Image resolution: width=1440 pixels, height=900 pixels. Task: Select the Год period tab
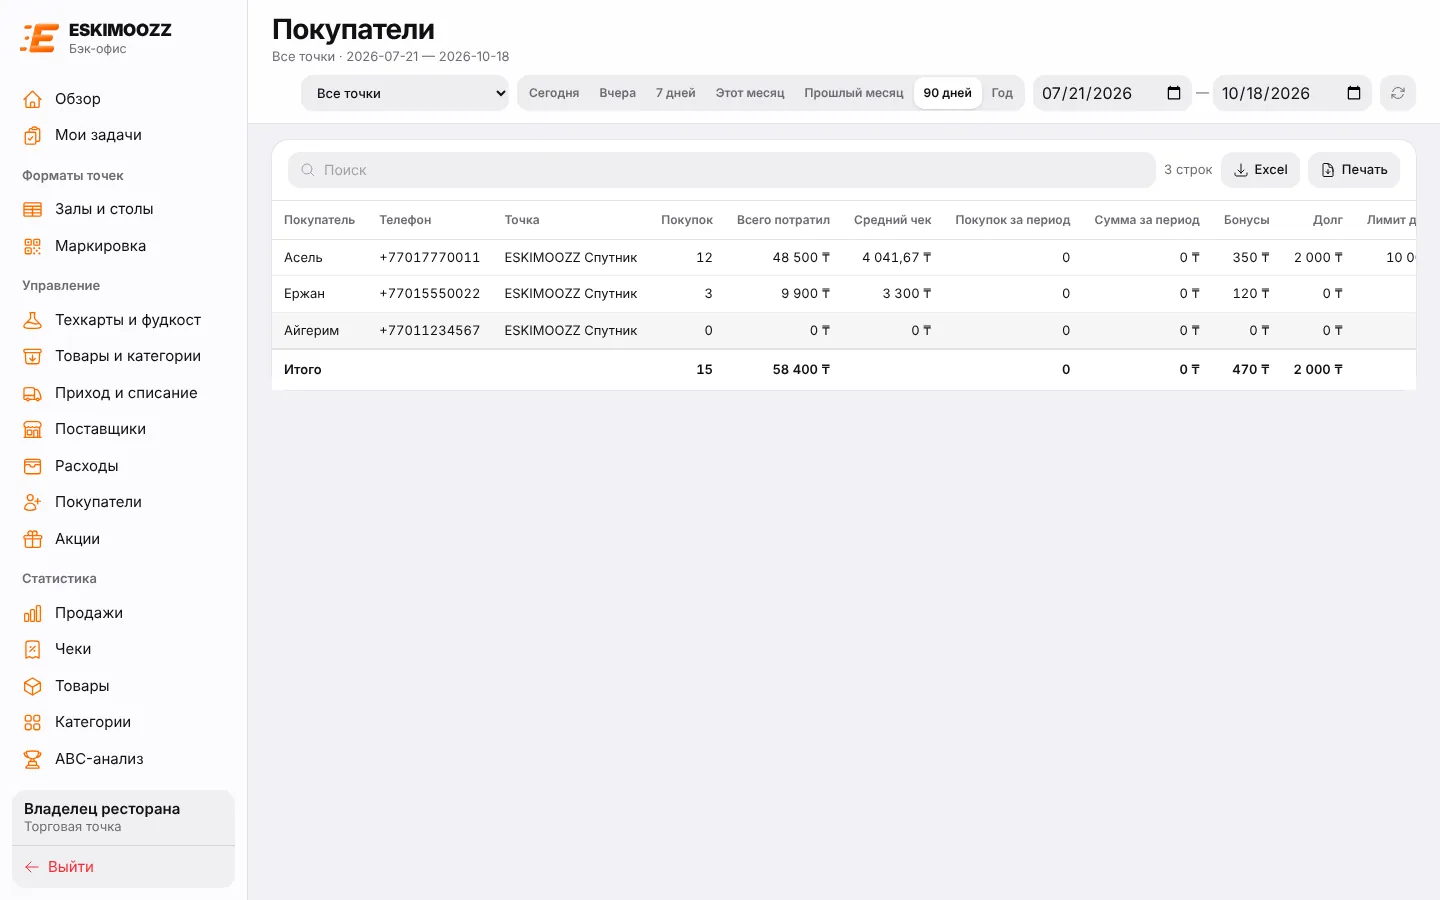click(x=1002, y=93)
